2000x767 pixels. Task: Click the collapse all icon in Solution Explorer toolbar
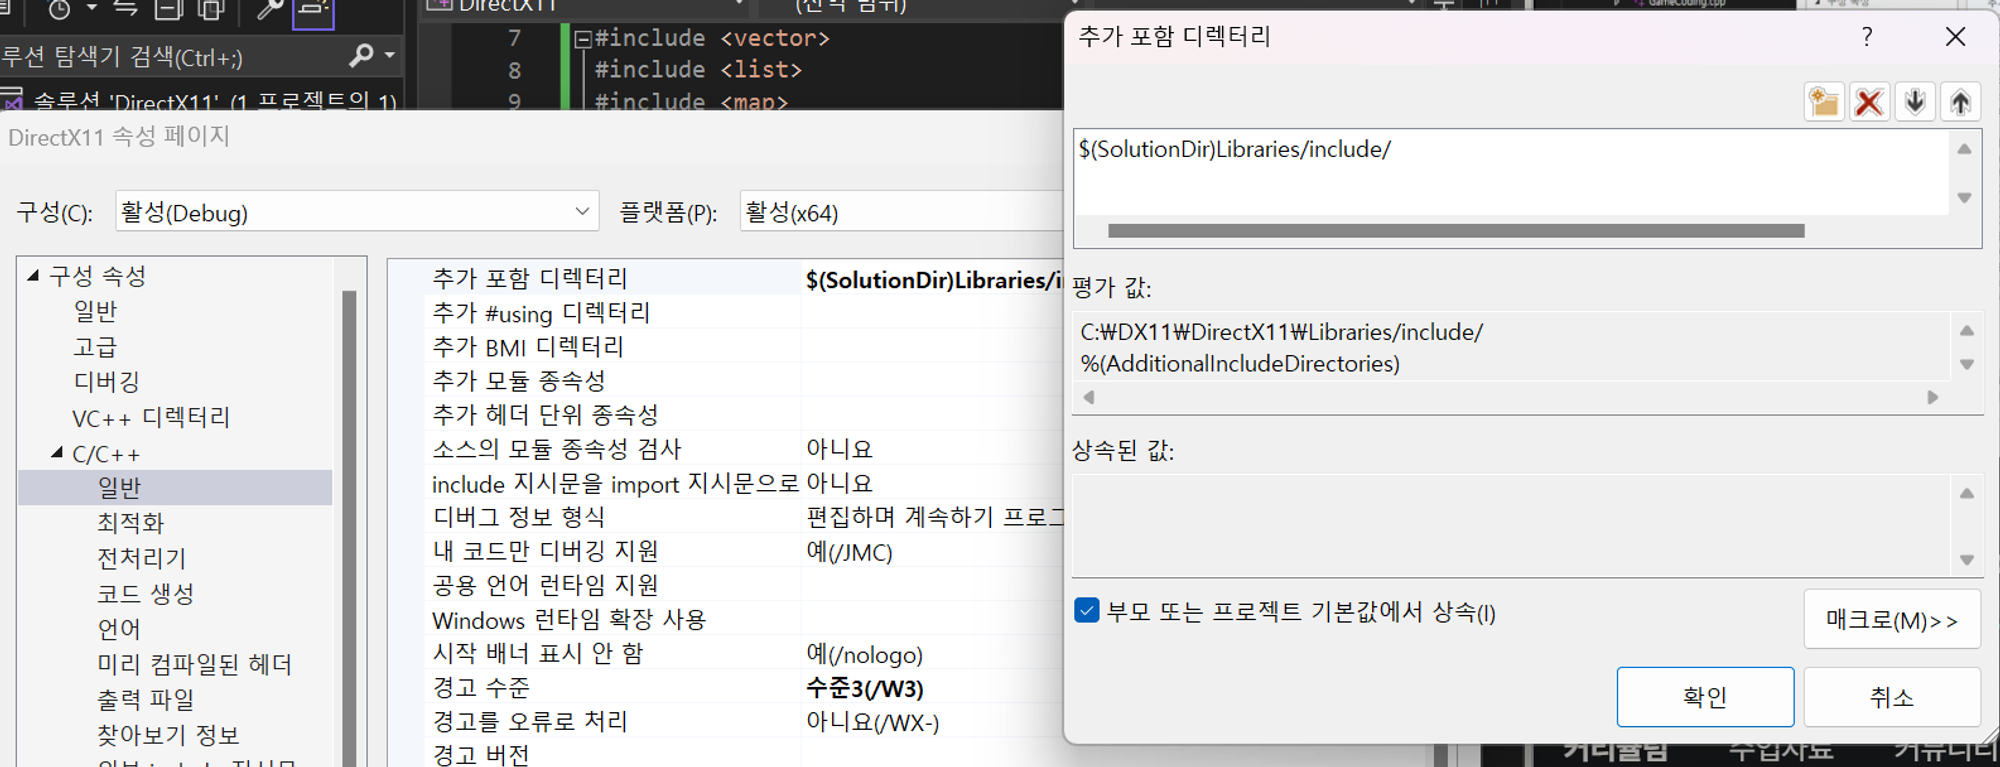(x=168, y=10)
